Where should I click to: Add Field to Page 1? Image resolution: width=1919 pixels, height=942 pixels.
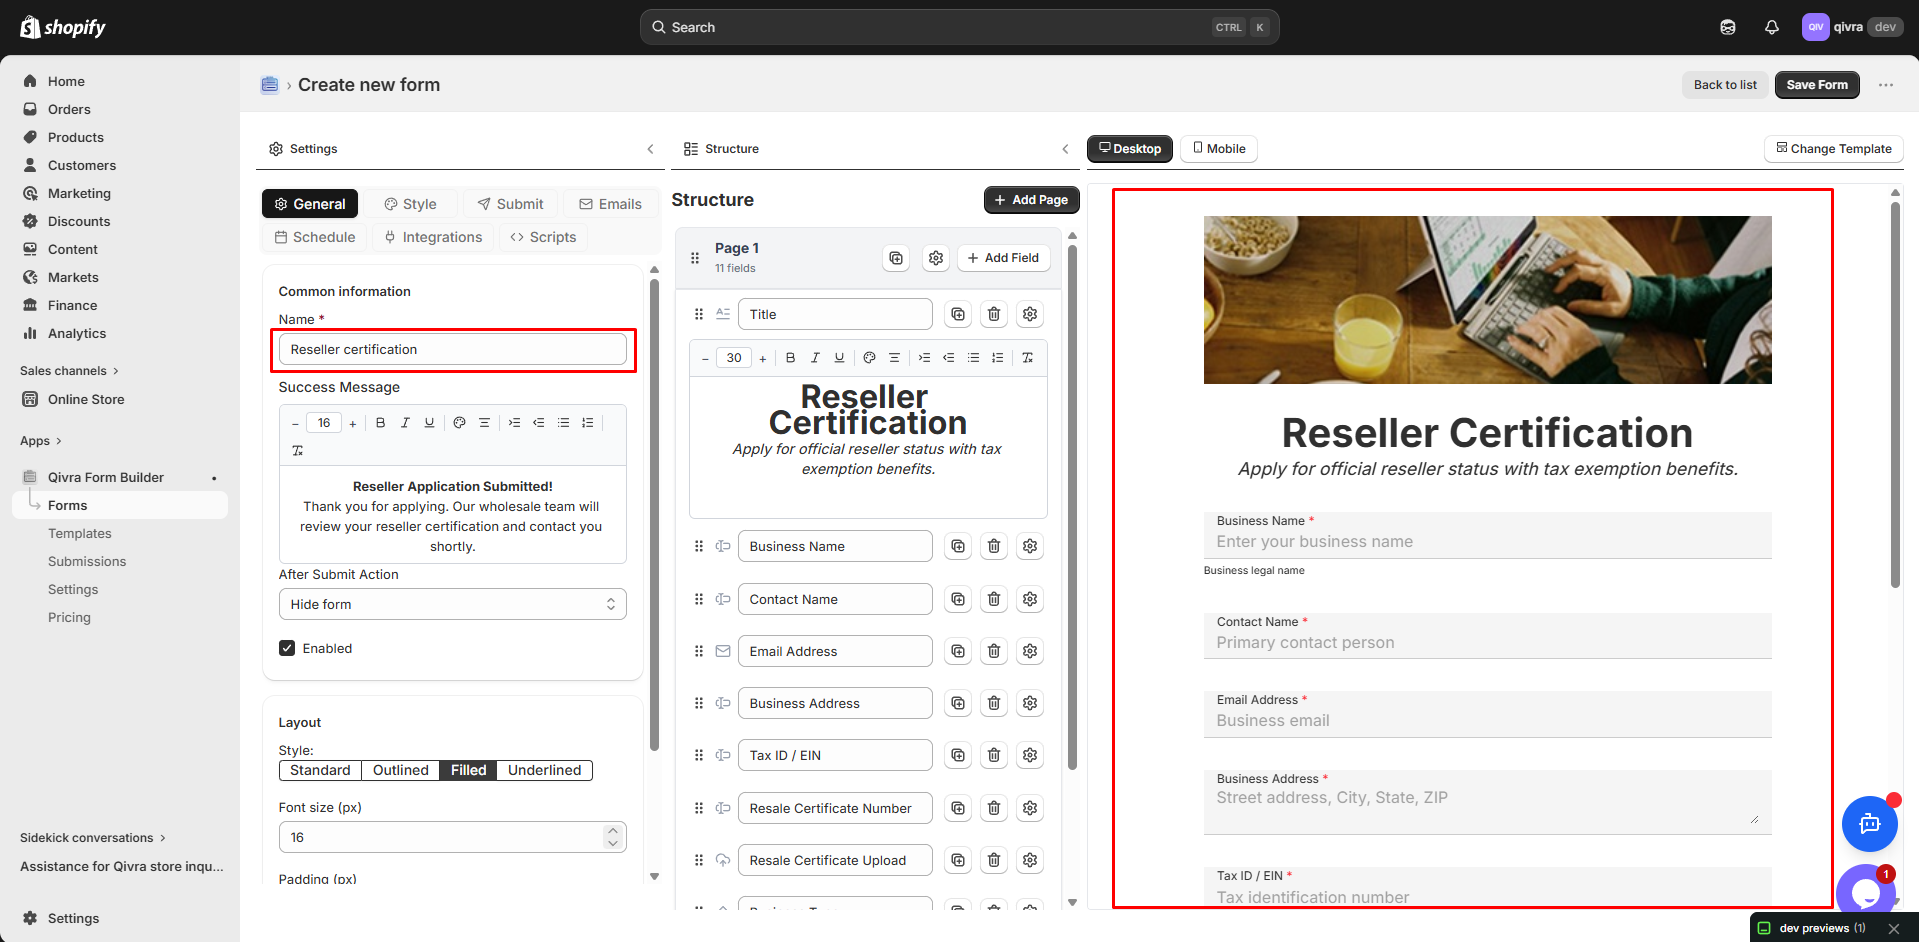click(x=1003, y=258)
